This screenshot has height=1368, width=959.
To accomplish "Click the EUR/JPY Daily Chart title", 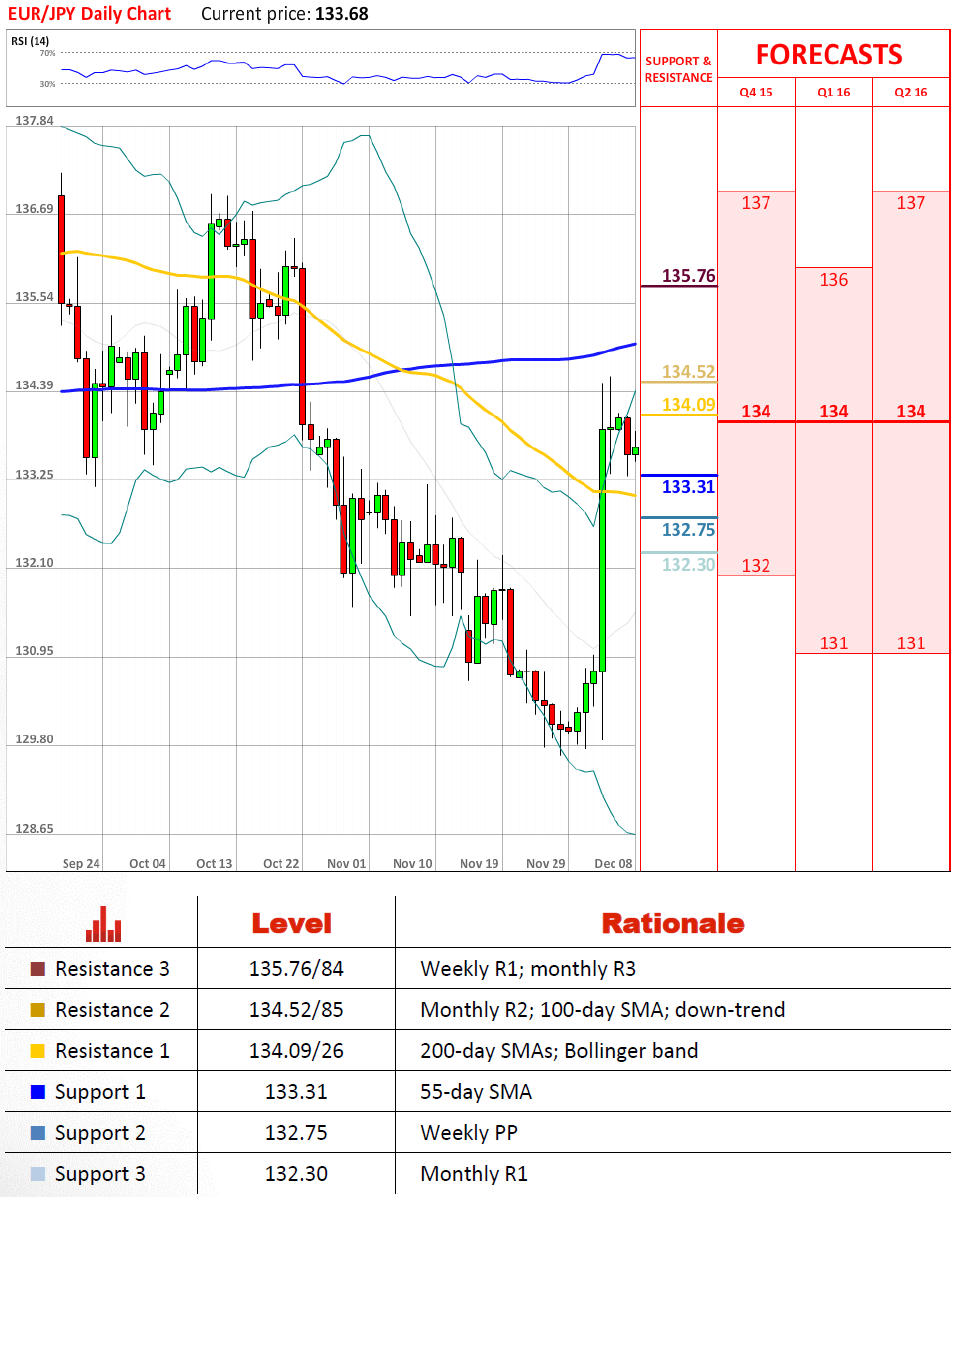I will coord(89,14).
